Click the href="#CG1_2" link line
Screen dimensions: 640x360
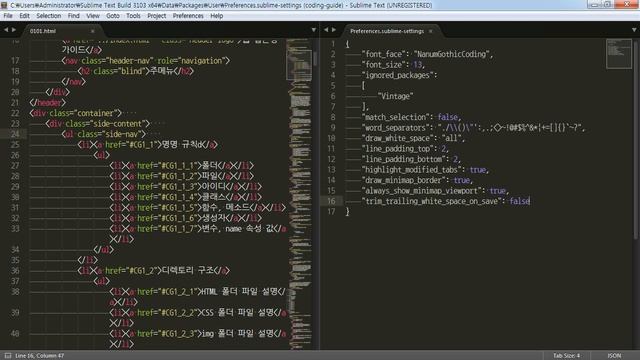pos(153,270)
